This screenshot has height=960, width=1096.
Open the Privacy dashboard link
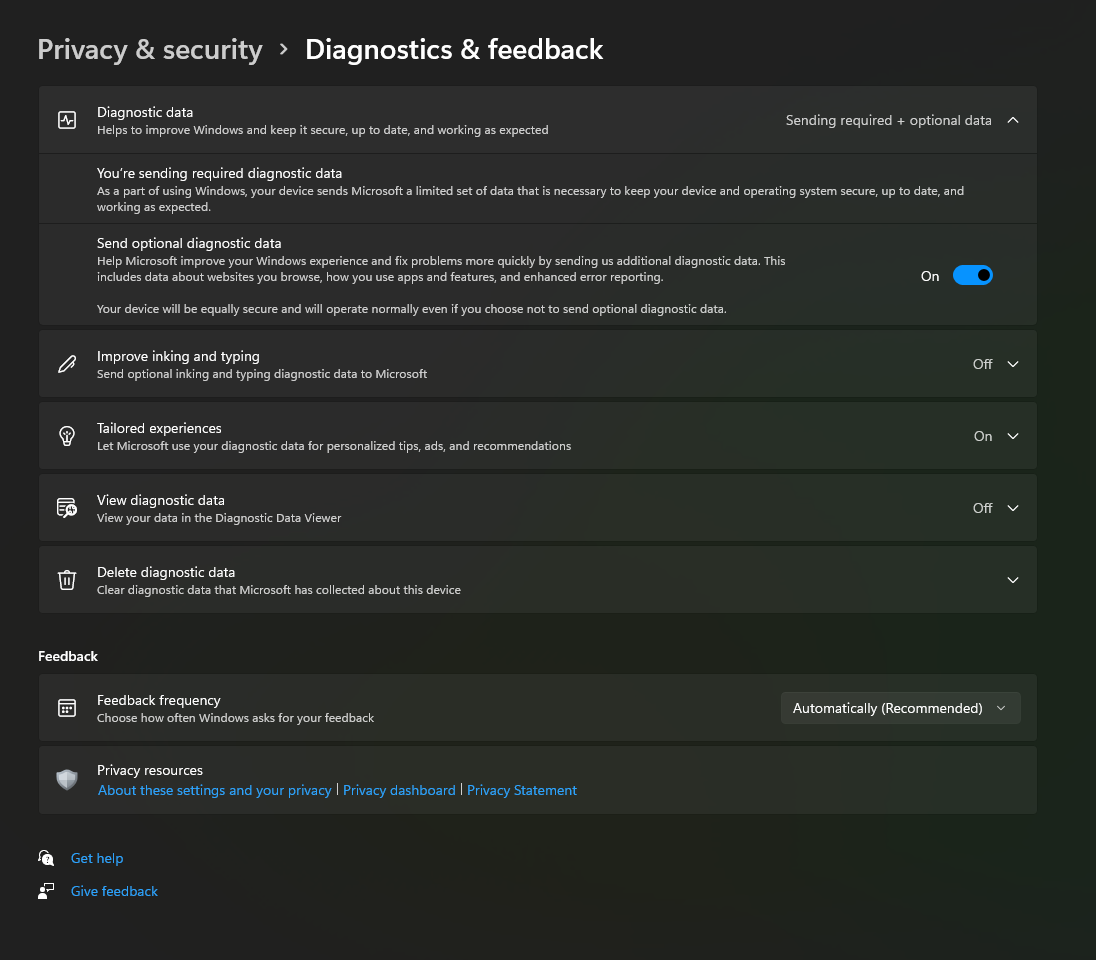(399, 790)
